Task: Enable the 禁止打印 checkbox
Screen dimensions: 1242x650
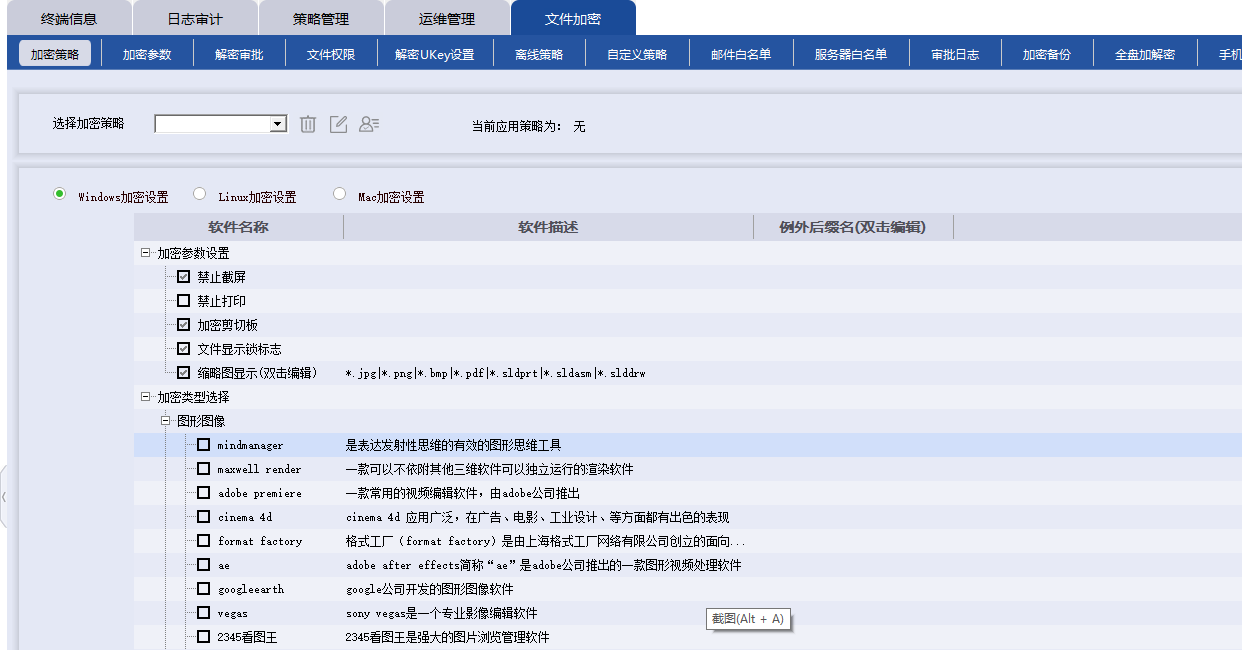Action: (x=183, y=301)
